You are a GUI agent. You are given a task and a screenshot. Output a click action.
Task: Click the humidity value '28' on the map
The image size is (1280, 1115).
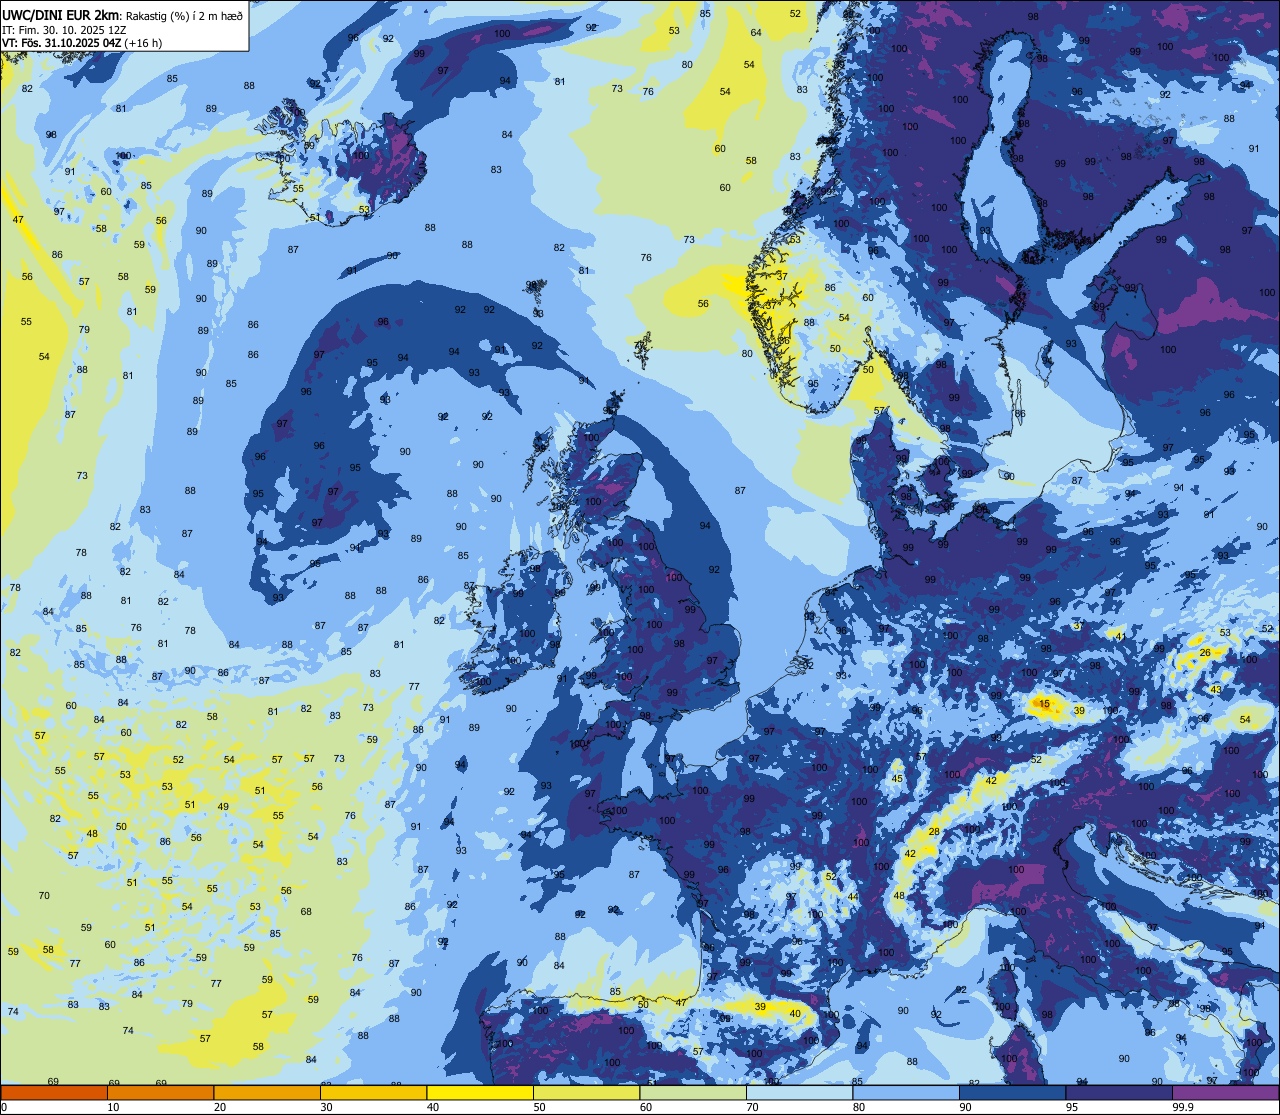point(934,832)
